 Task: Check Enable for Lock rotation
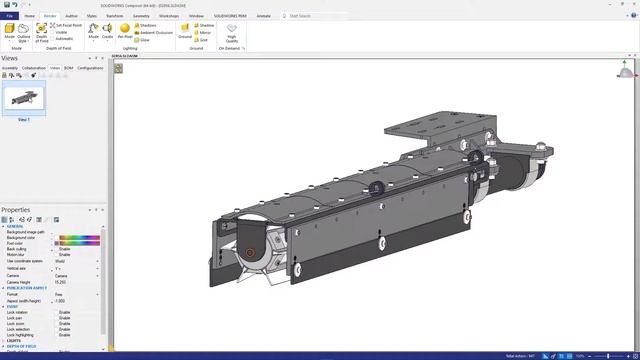coord(57,312)
